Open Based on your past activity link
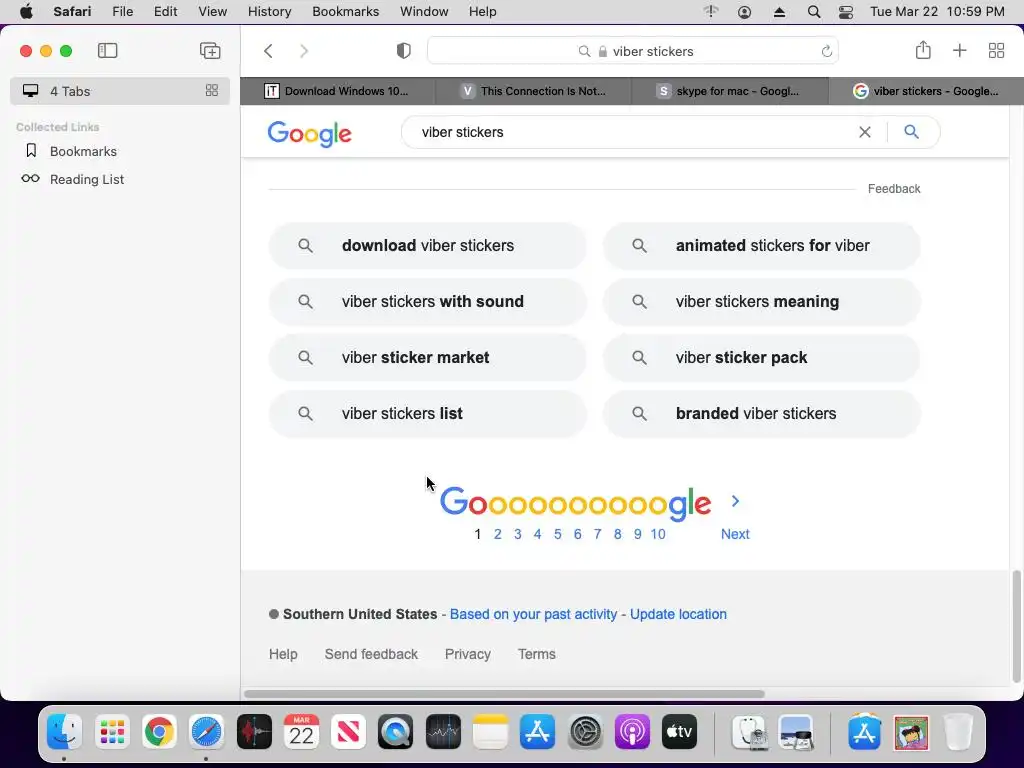The image size is (1024, 768). point(533,615)
